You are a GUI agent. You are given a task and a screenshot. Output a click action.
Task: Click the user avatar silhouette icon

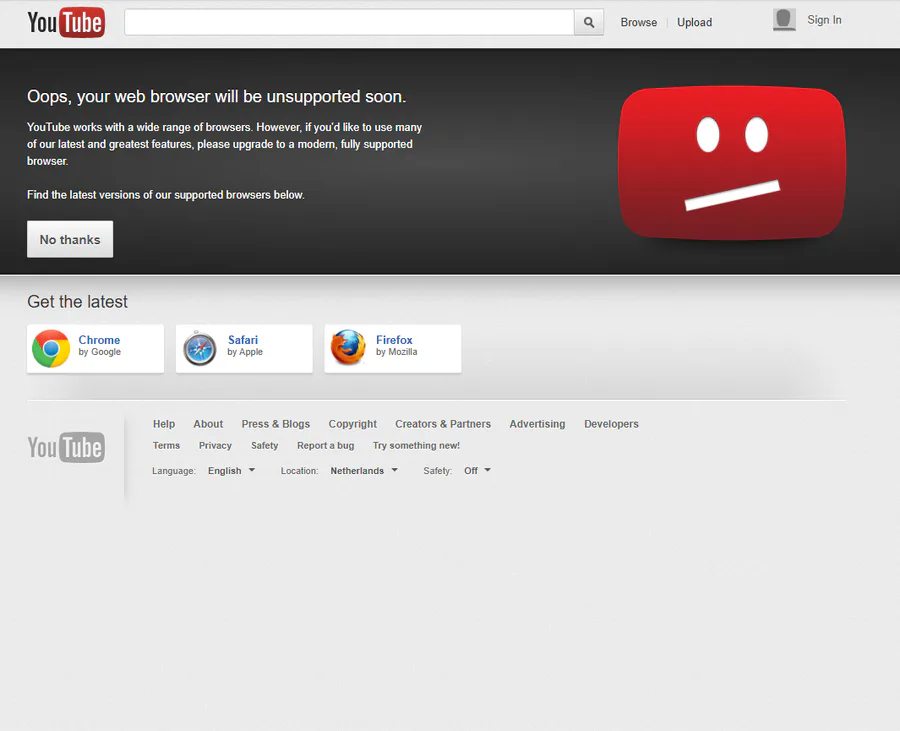(784, 20)
